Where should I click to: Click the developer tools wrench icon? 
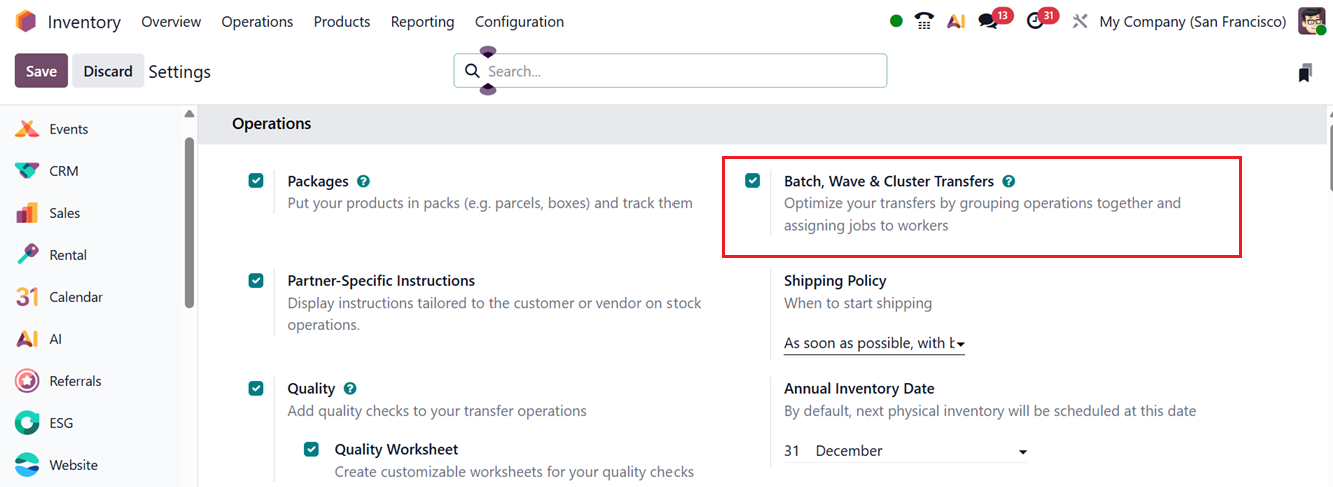pyautogui.click(x=1079, y=21)
